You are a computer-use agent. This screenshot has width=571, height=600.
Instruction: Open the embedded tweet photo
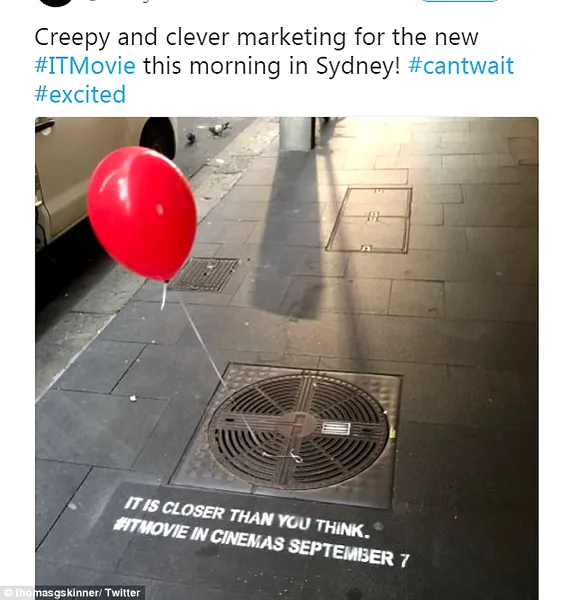point(287,358)
